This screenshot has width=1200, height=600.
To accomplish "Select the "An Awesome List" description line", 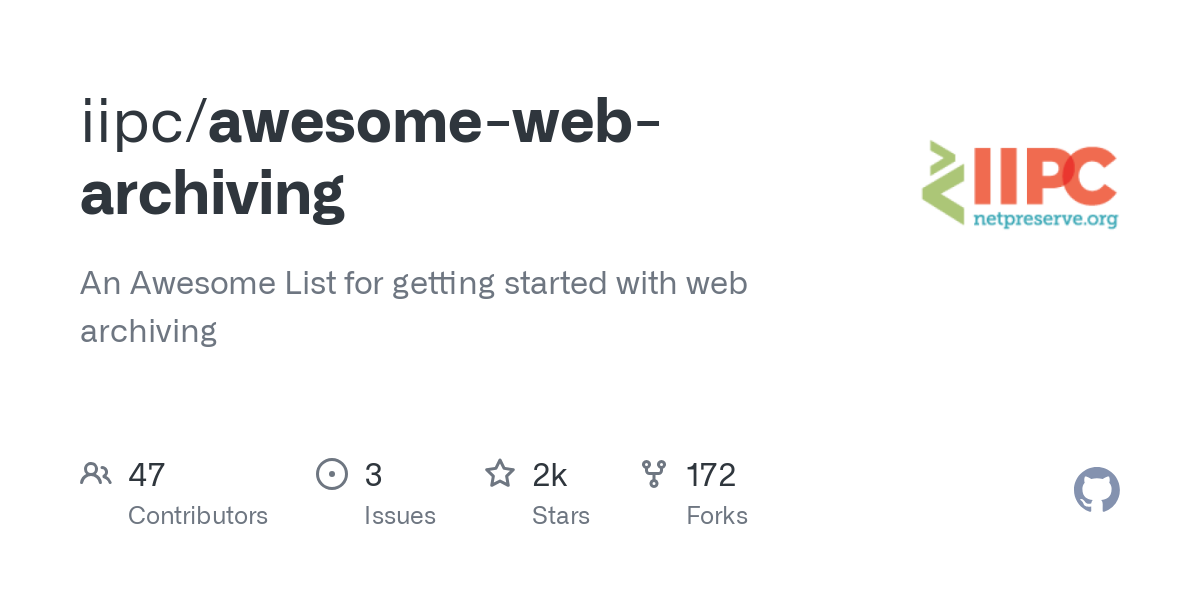I will click(413, 283).
